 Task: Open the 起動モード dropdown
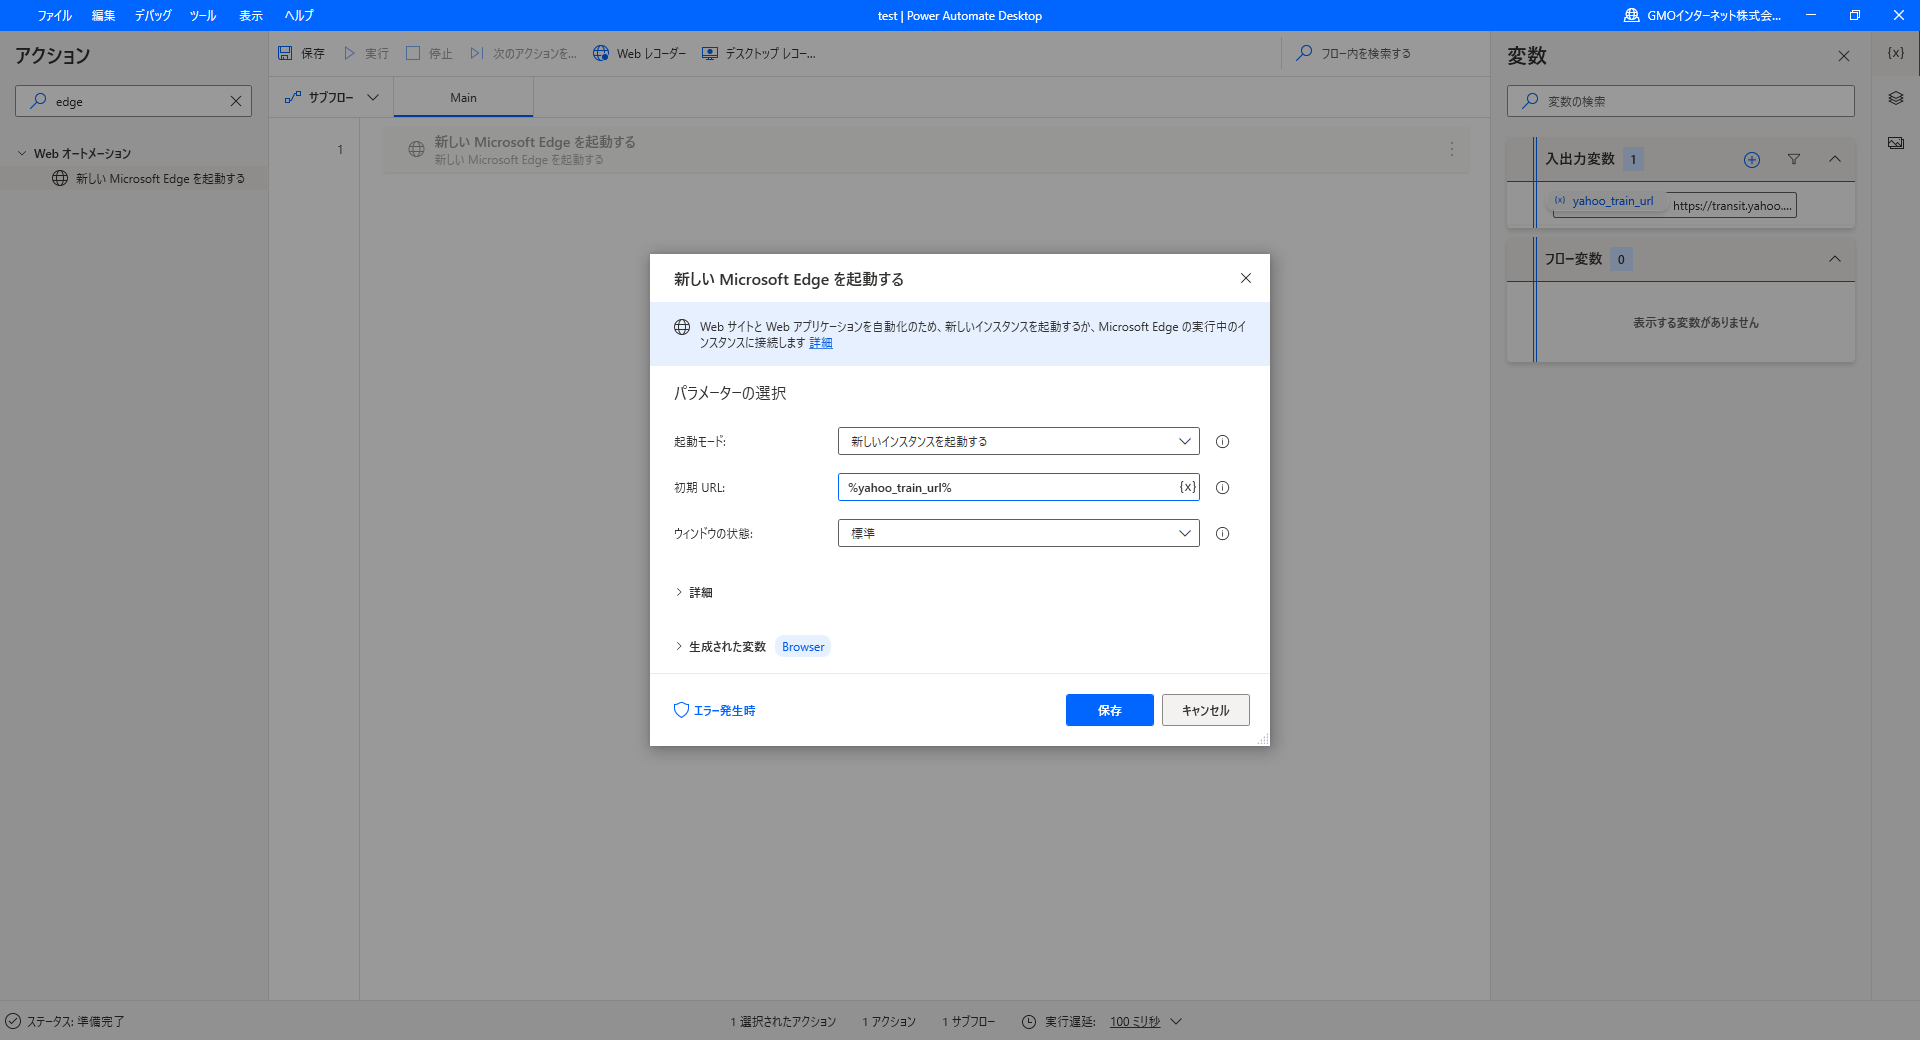tap(1018, 441)
